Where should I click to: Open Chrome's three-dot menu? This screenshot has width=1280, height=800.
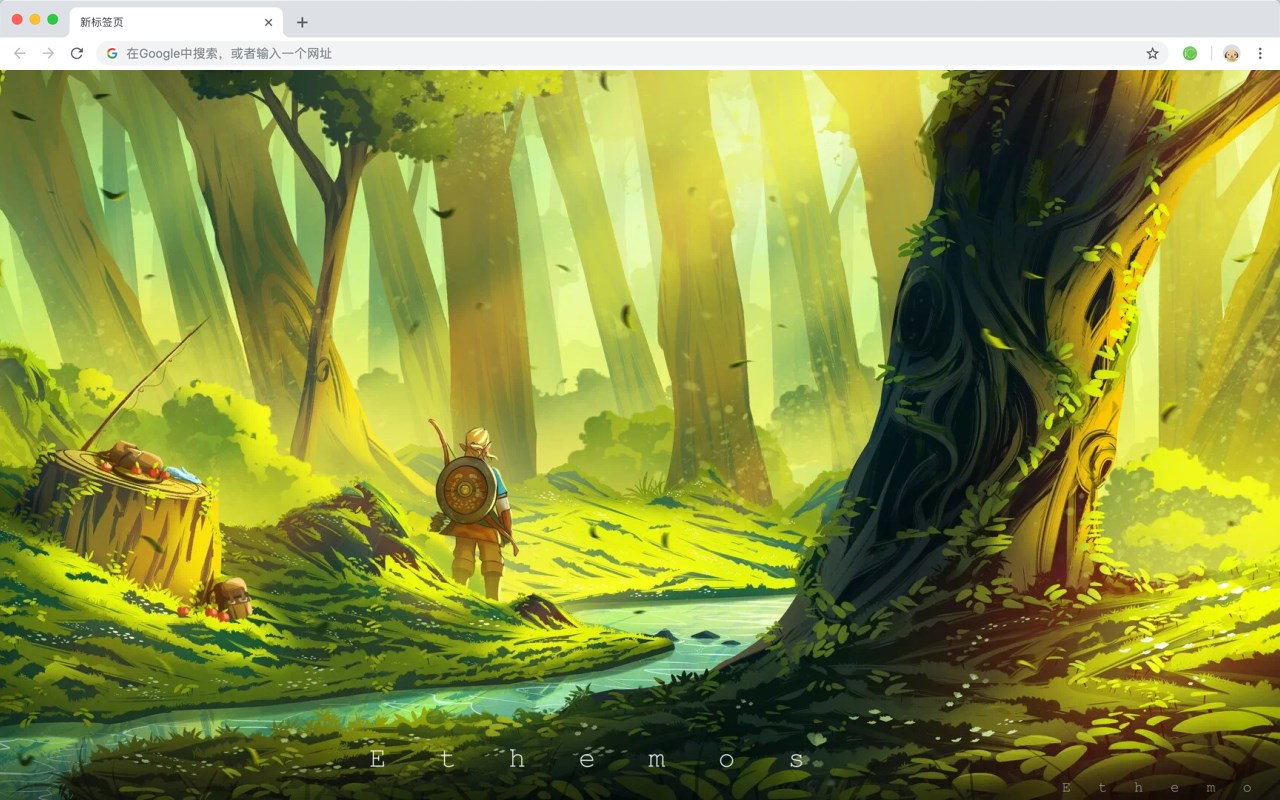tap(1260, 53)
